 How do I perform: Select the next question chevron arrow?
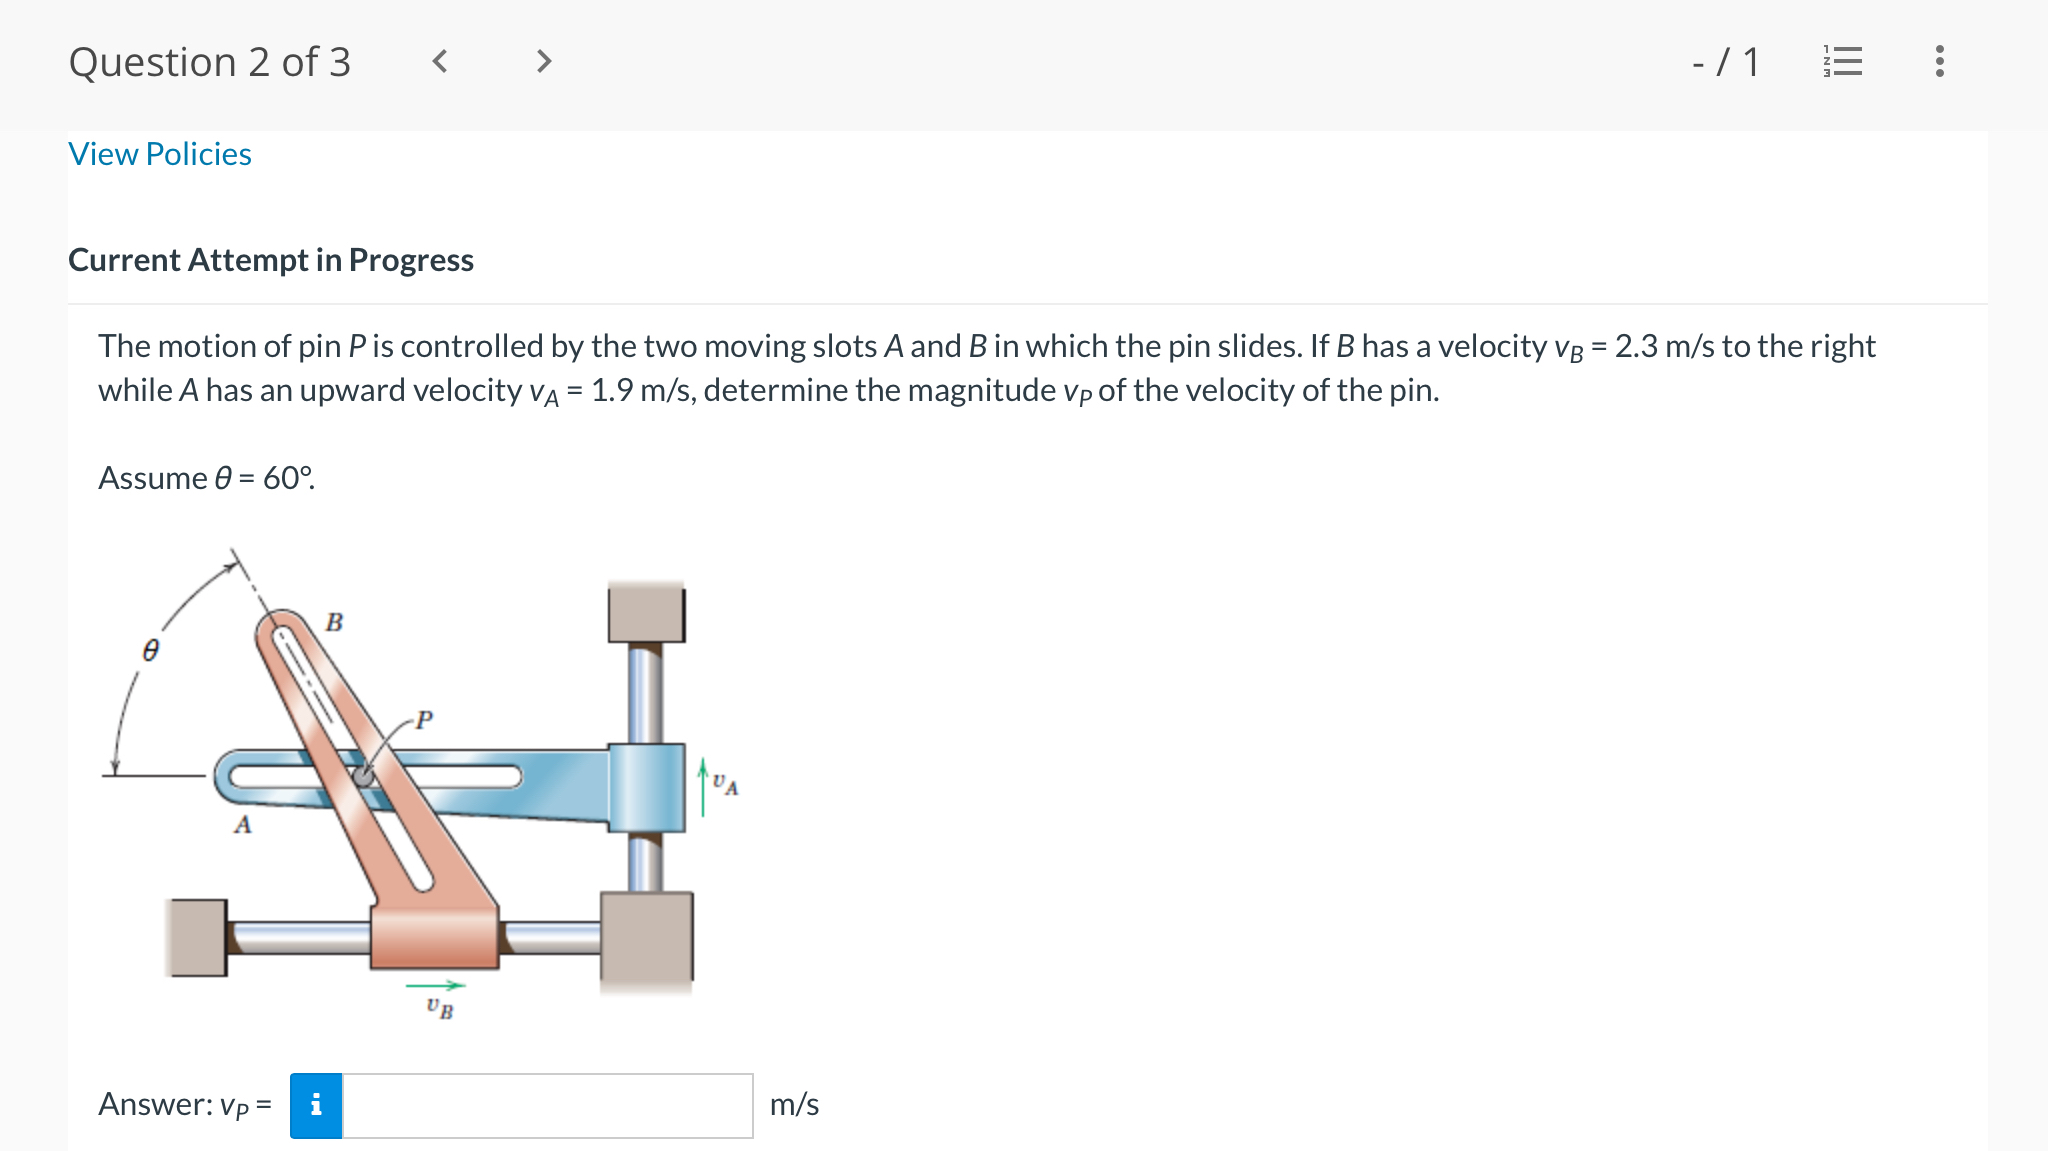pos(542,62)
